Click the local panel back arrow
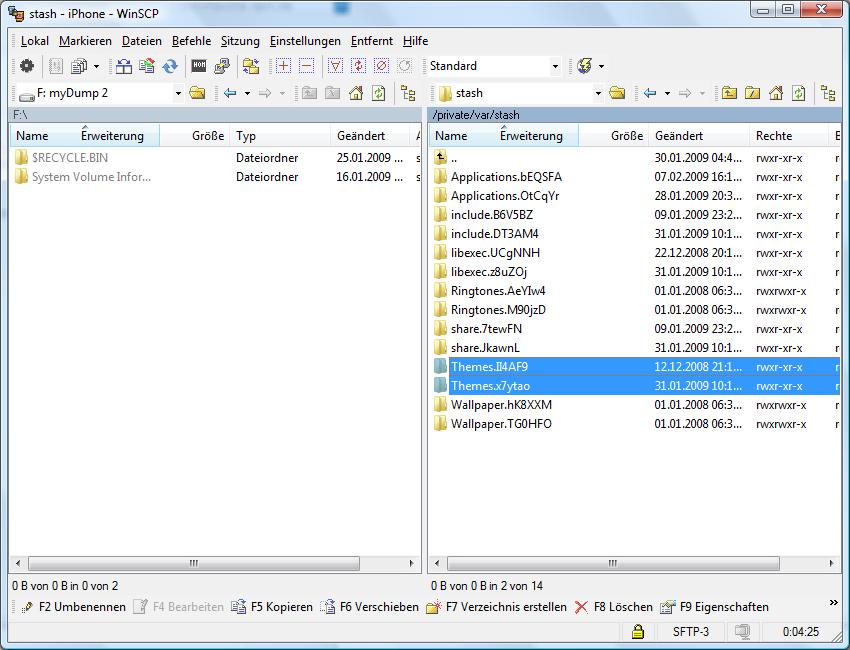 point(230,93)
